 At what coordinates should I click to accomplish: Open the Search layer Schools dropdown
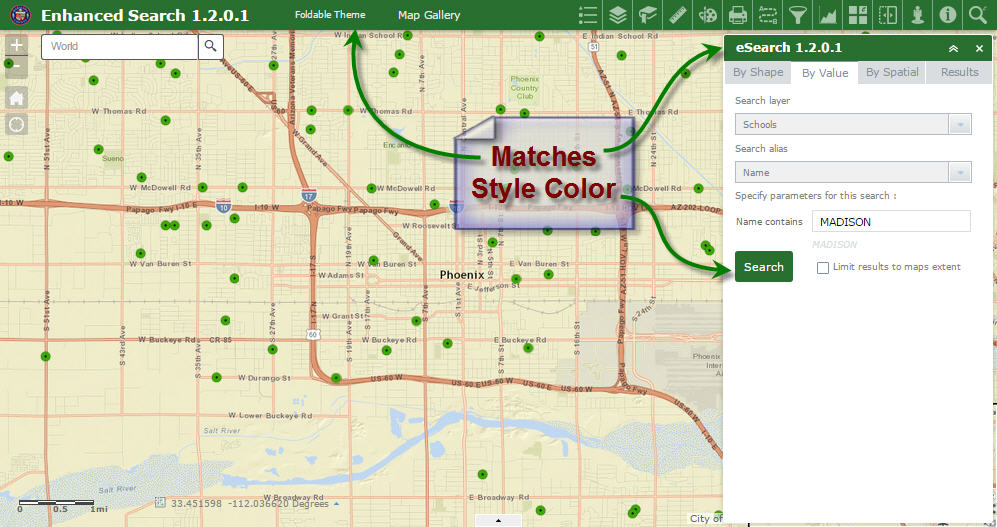959,125
